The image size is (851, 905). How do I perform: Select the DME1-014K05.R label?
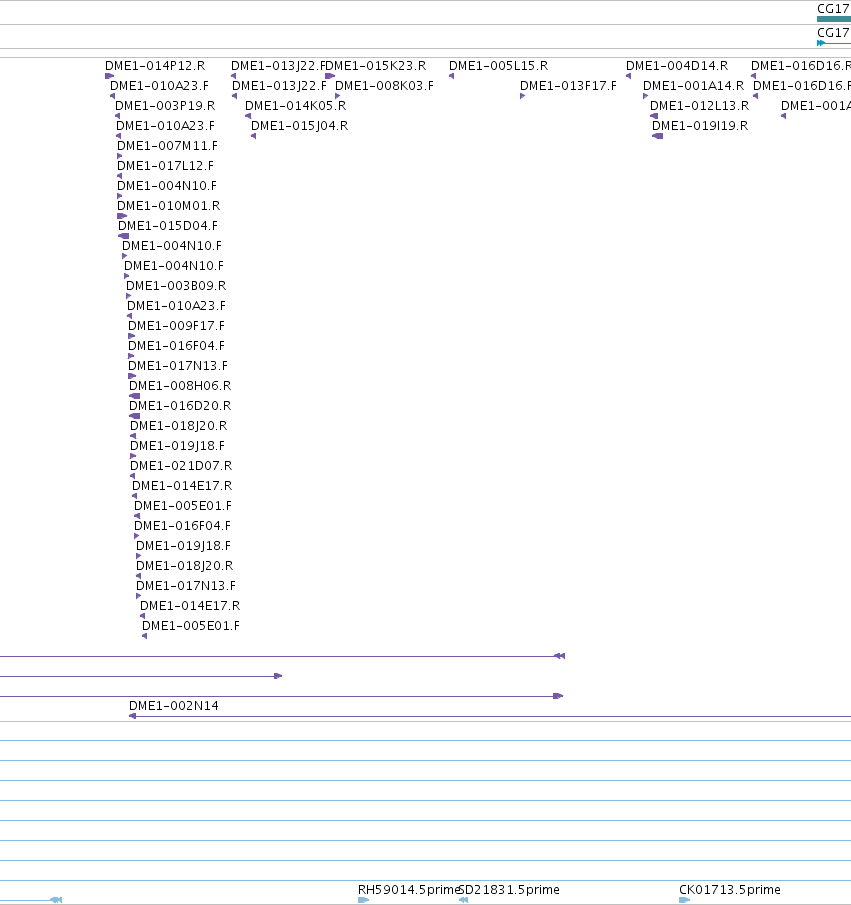coord(295,106)
